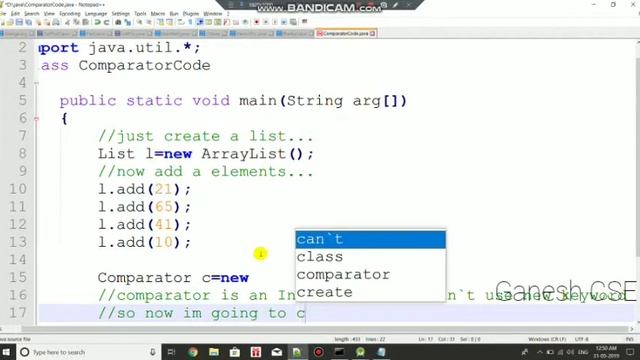Place cursor in "List l=new ArrayList();" line

click(x=206, y=154)
